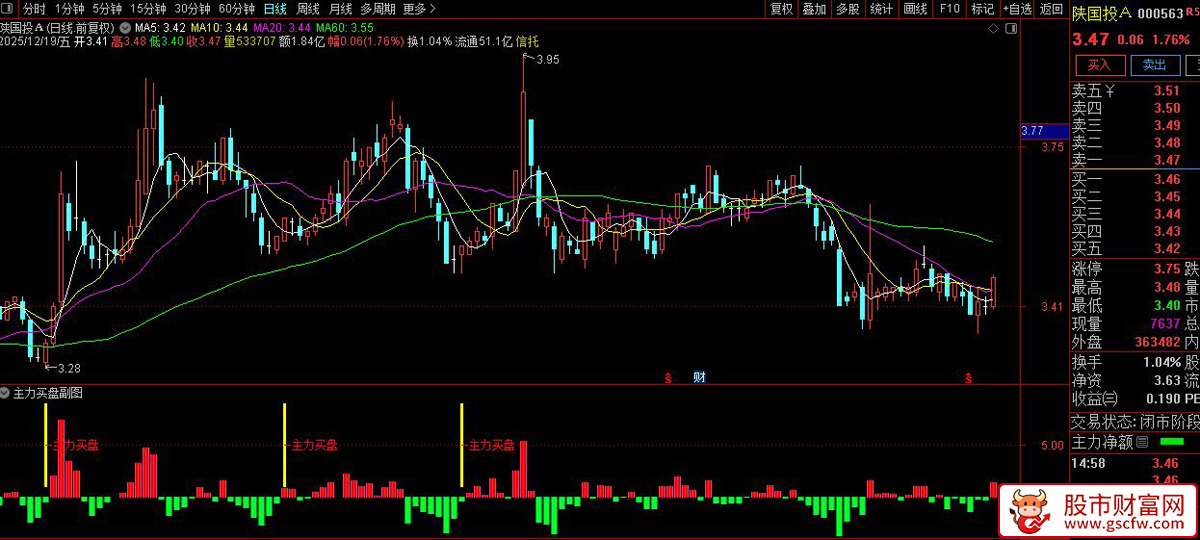Click the 换手 turnover 1.04% in side panel
This screenshot has height=540, width=1200.
1161,362
